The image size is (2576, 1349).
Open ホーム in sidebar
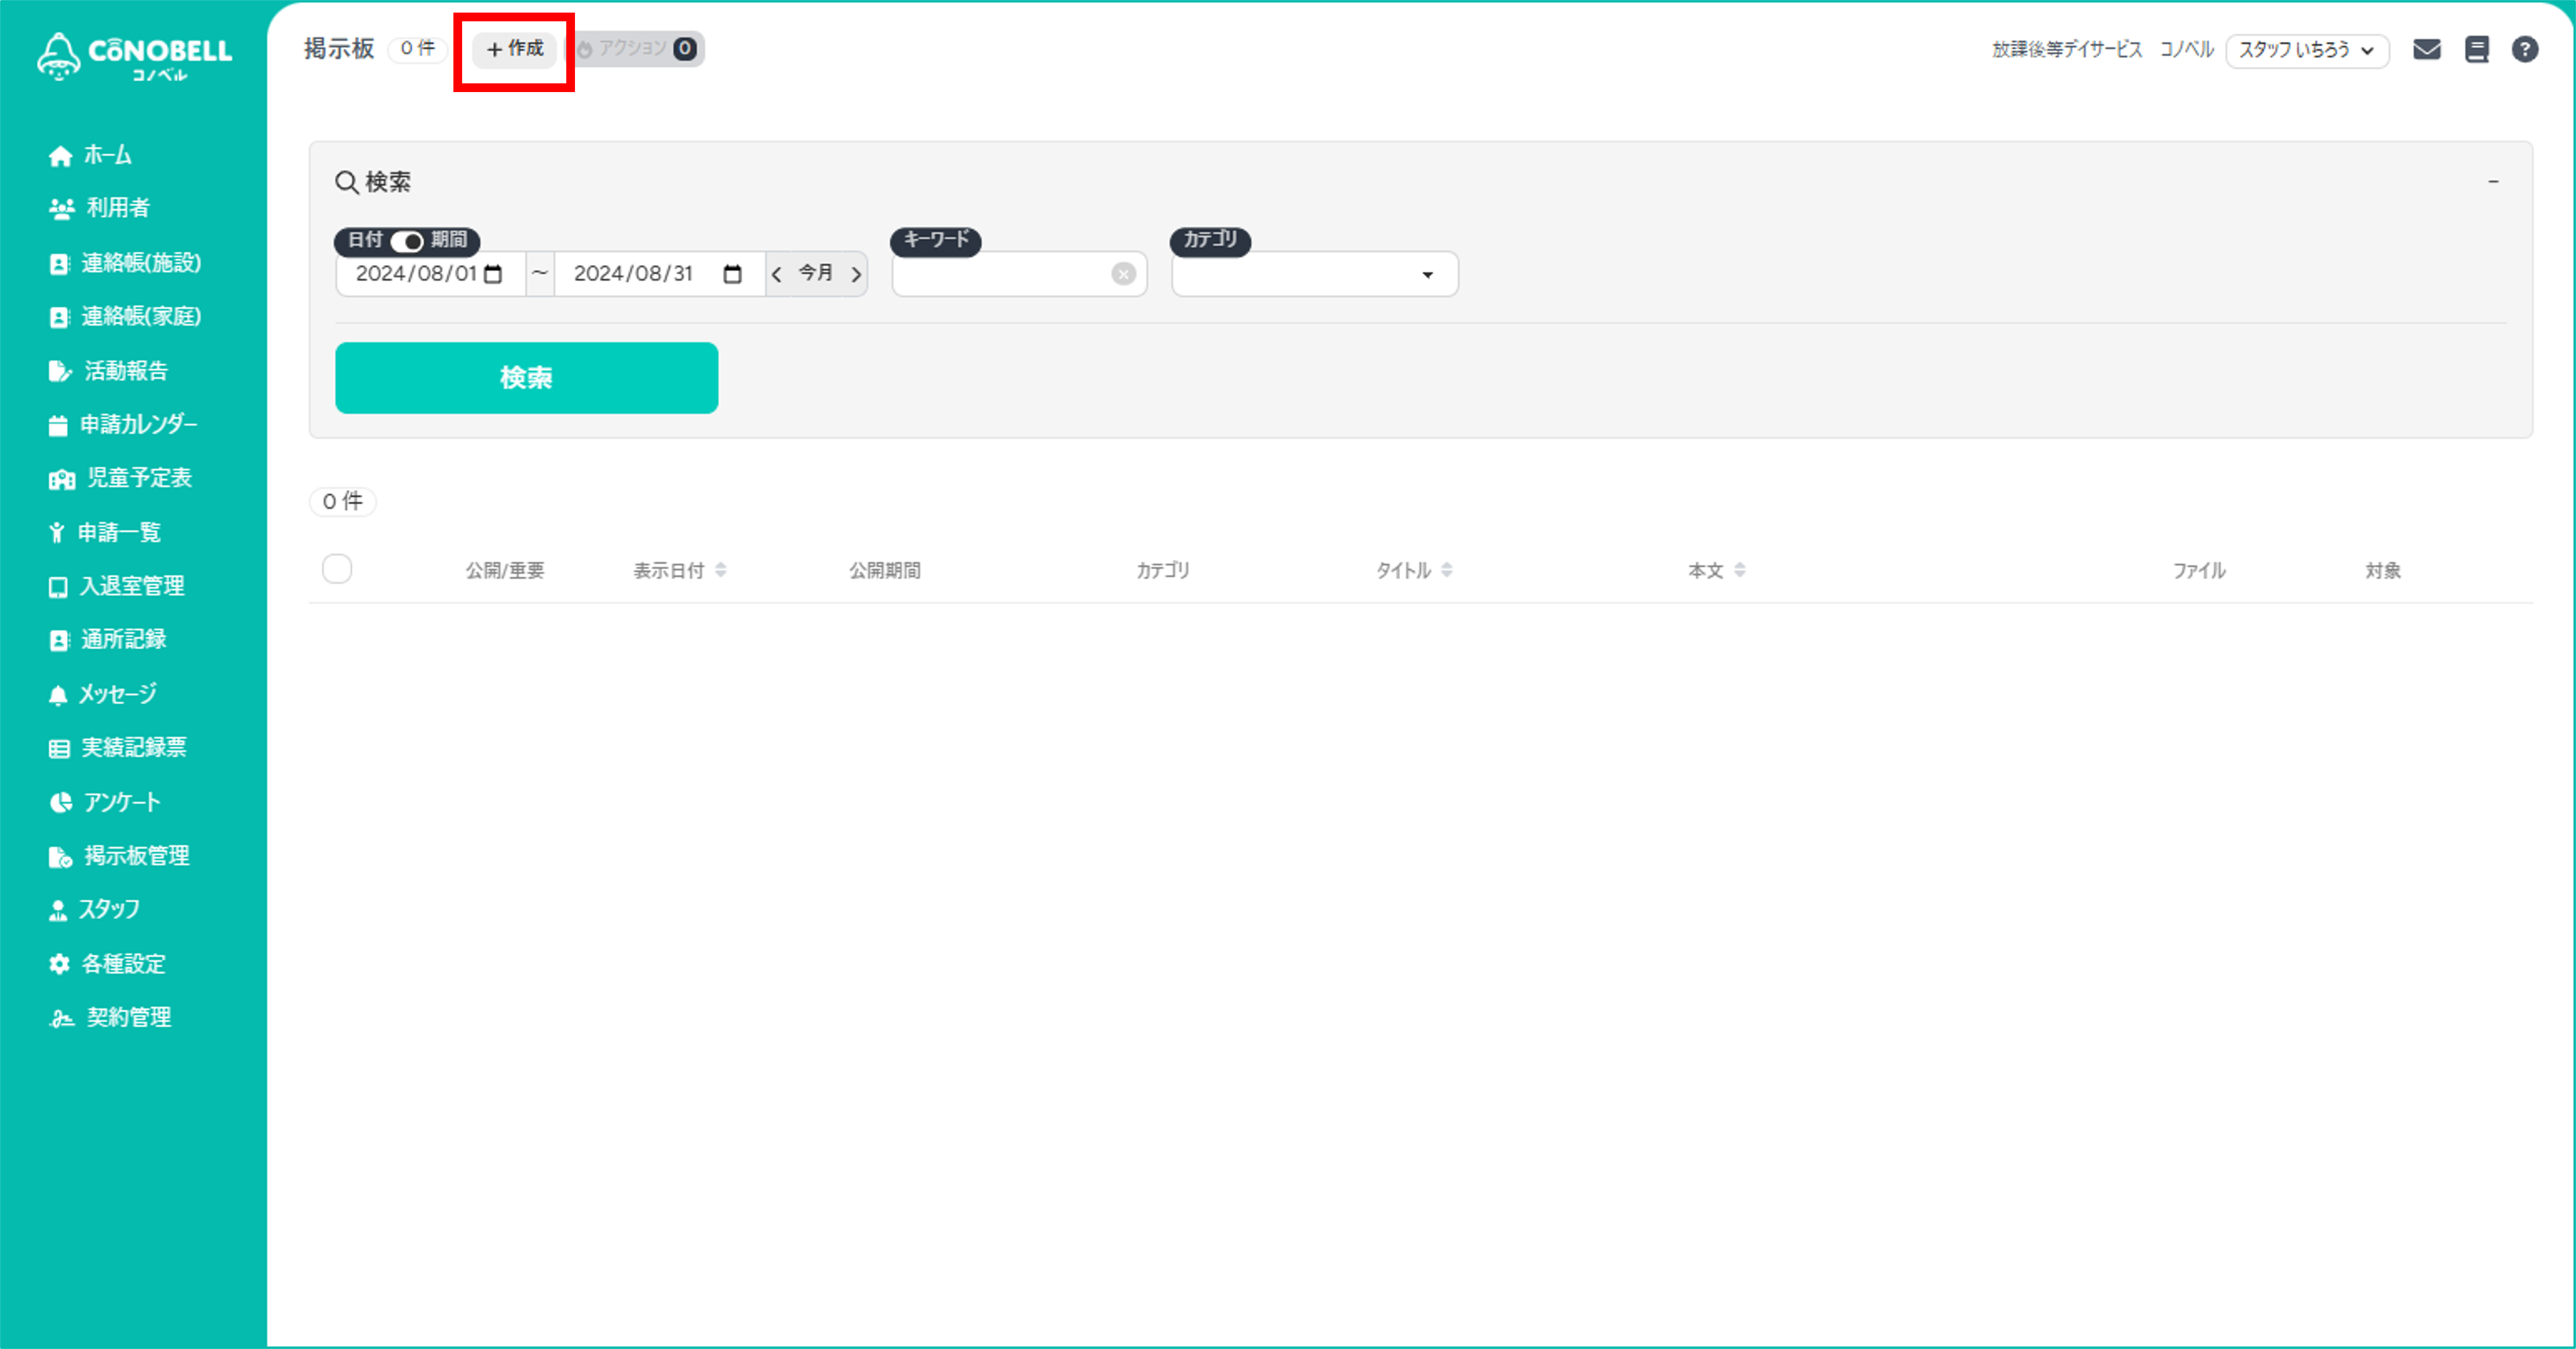[x=90, y=155]
